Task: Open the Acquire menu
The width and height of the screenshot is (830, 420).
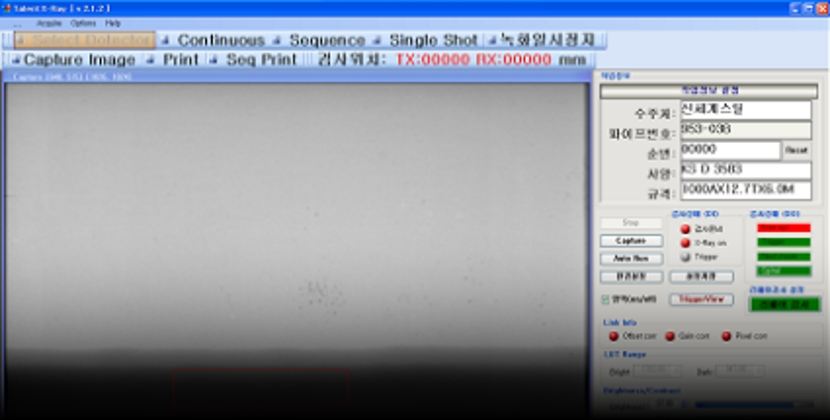Action: [49, 22]
